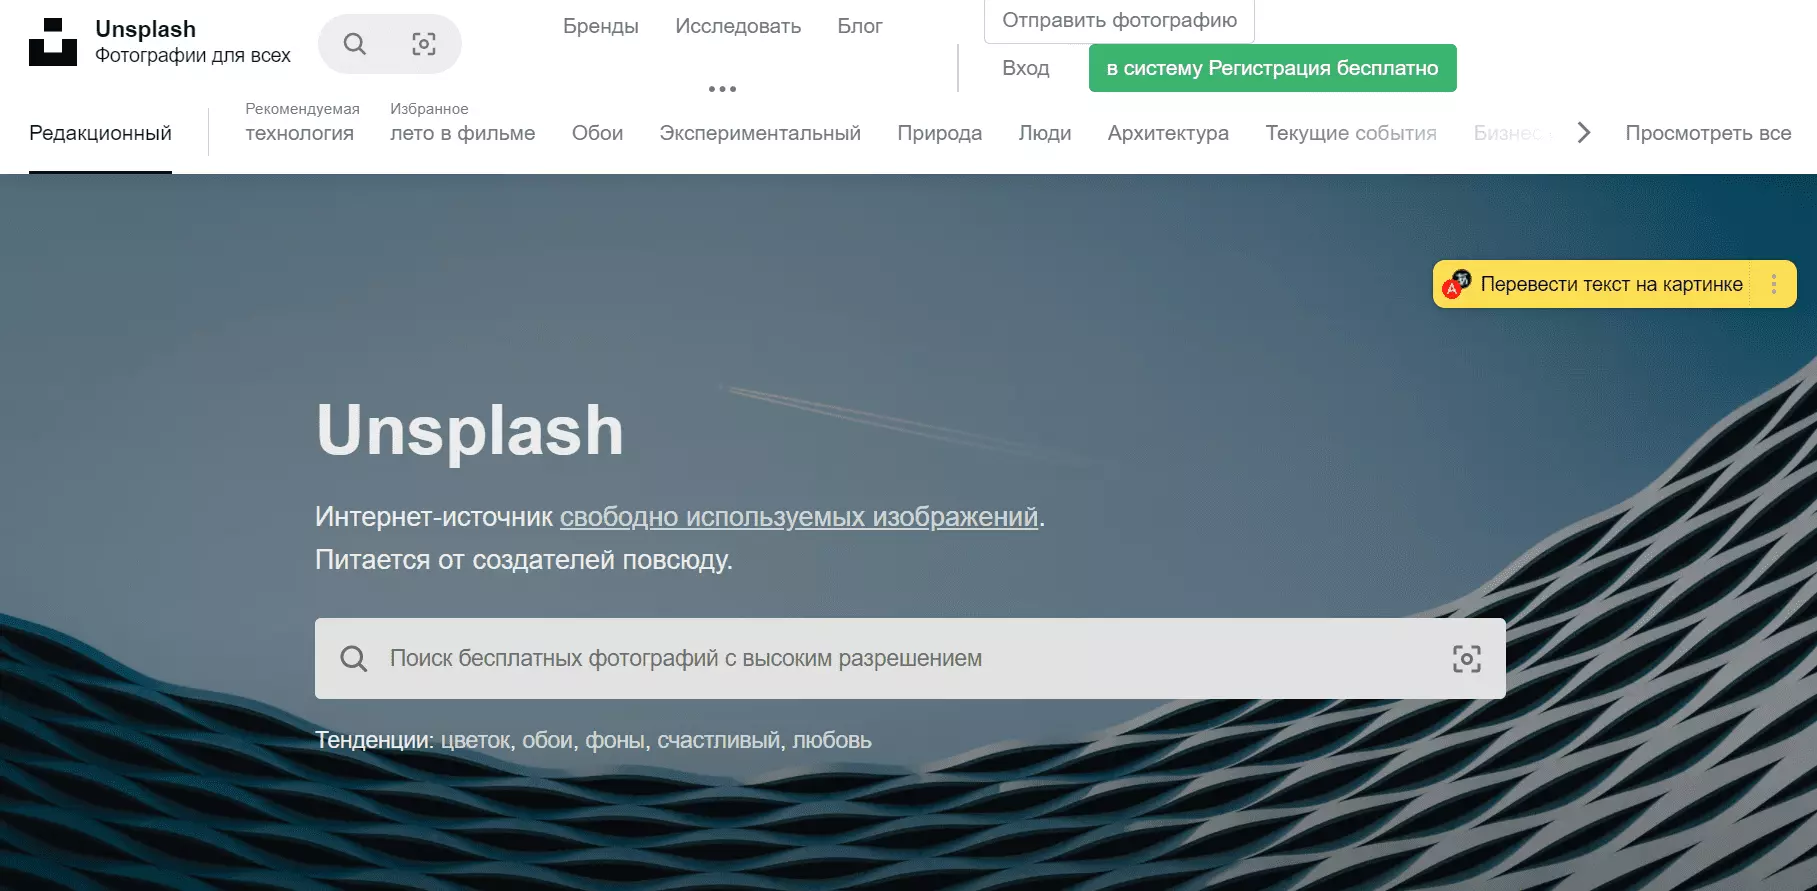Click the translator icon on yellow badge

(1456, 285)
